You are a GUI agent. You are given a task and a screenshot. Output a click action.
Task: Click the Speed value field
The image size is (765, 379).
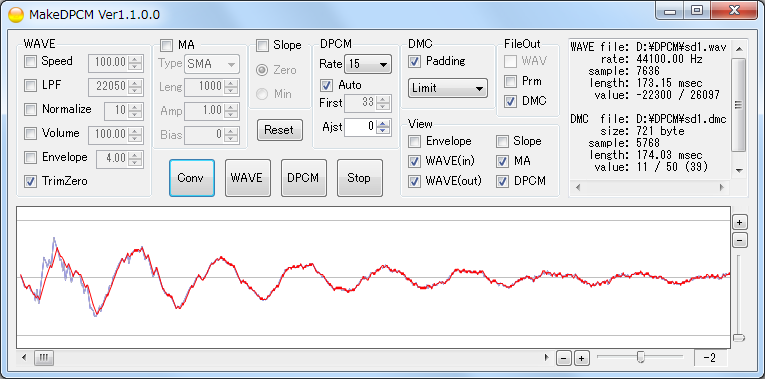click(108, 62)
